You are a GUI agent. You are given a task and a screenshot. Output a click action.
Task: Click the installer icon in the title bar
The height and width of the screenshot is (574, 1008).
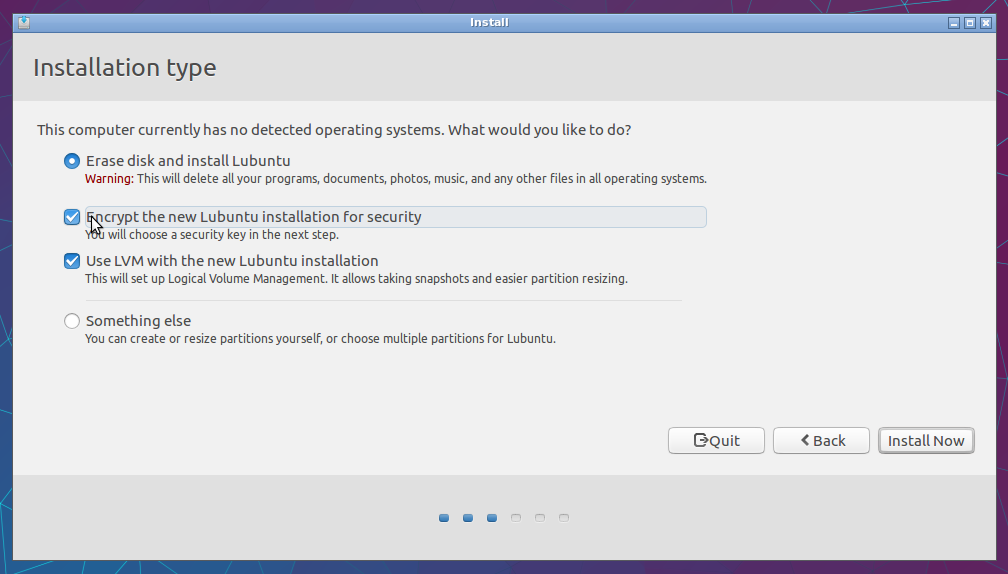tap(23, 23)
